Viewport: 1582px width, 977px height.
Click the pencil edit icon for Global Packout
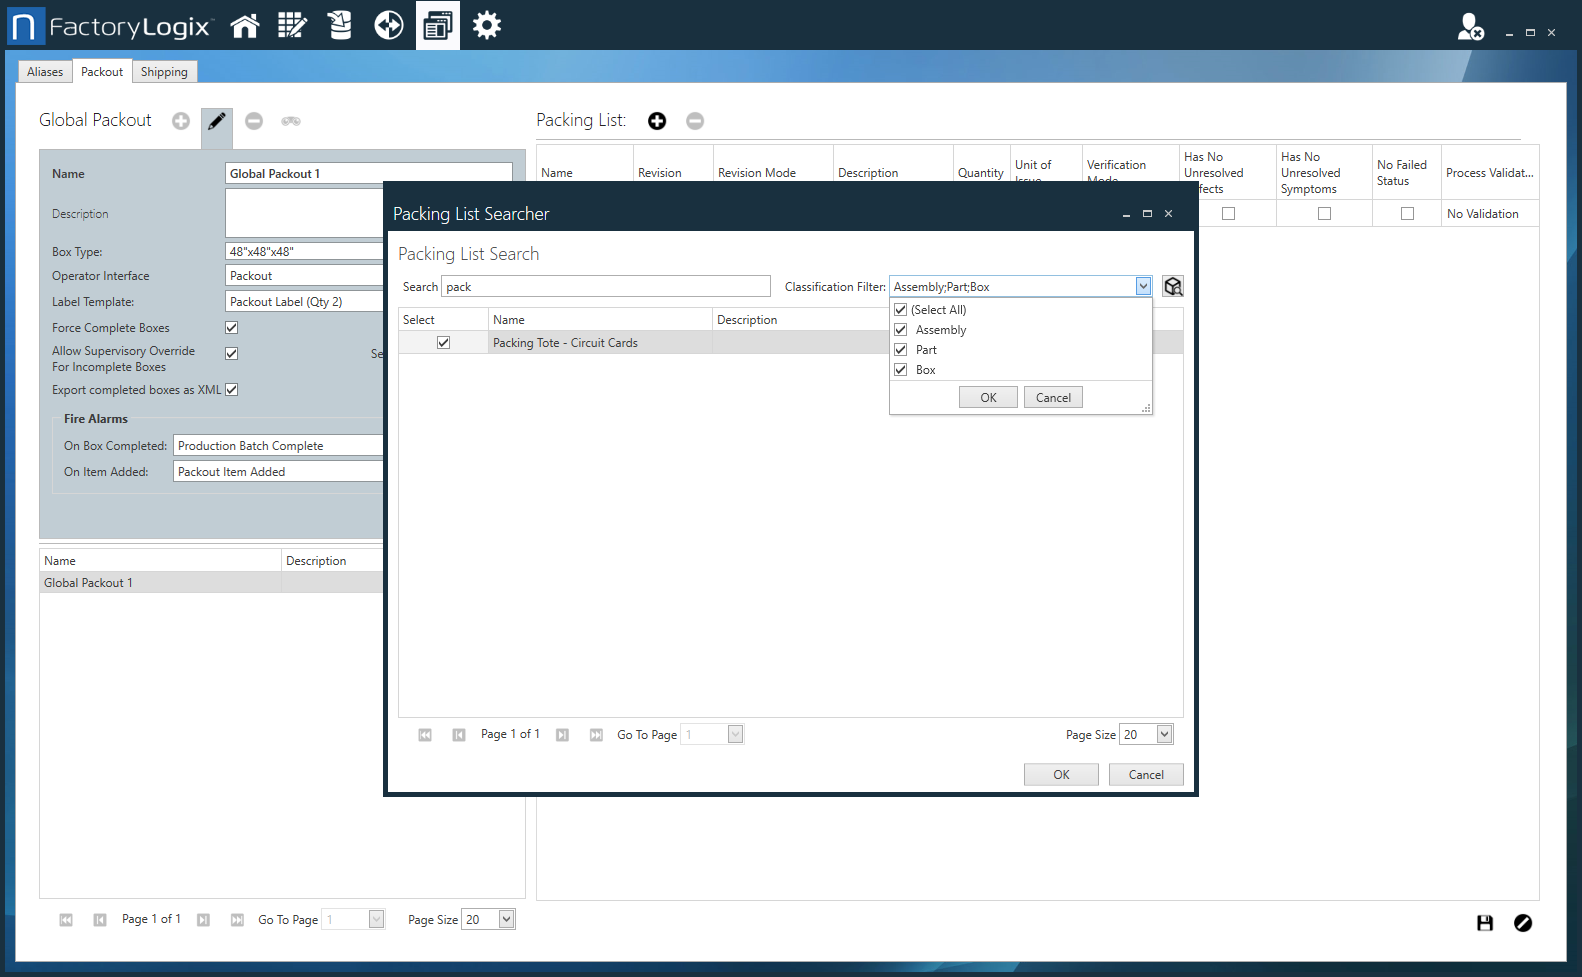pos(217,121)
